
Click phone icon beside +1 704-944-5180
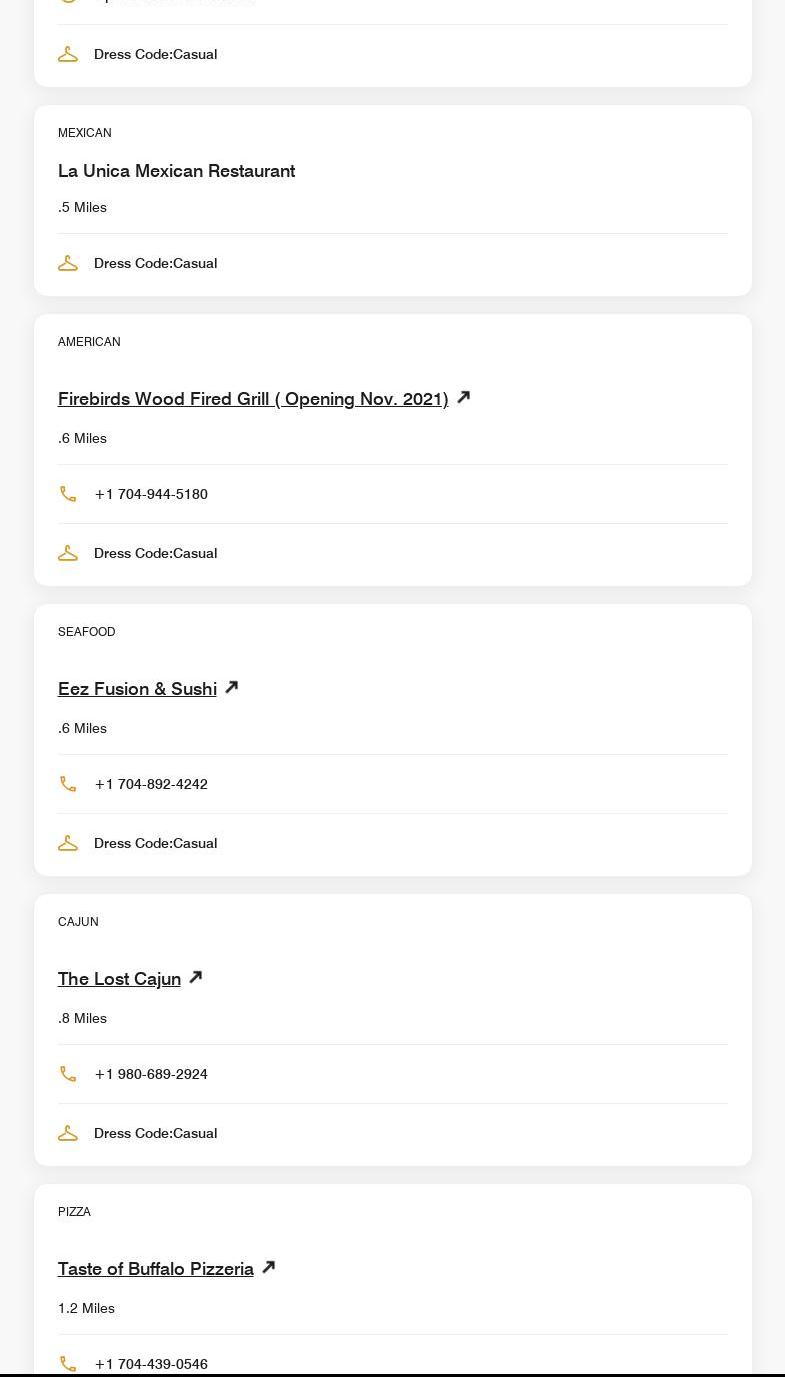[x=68, y=494]
